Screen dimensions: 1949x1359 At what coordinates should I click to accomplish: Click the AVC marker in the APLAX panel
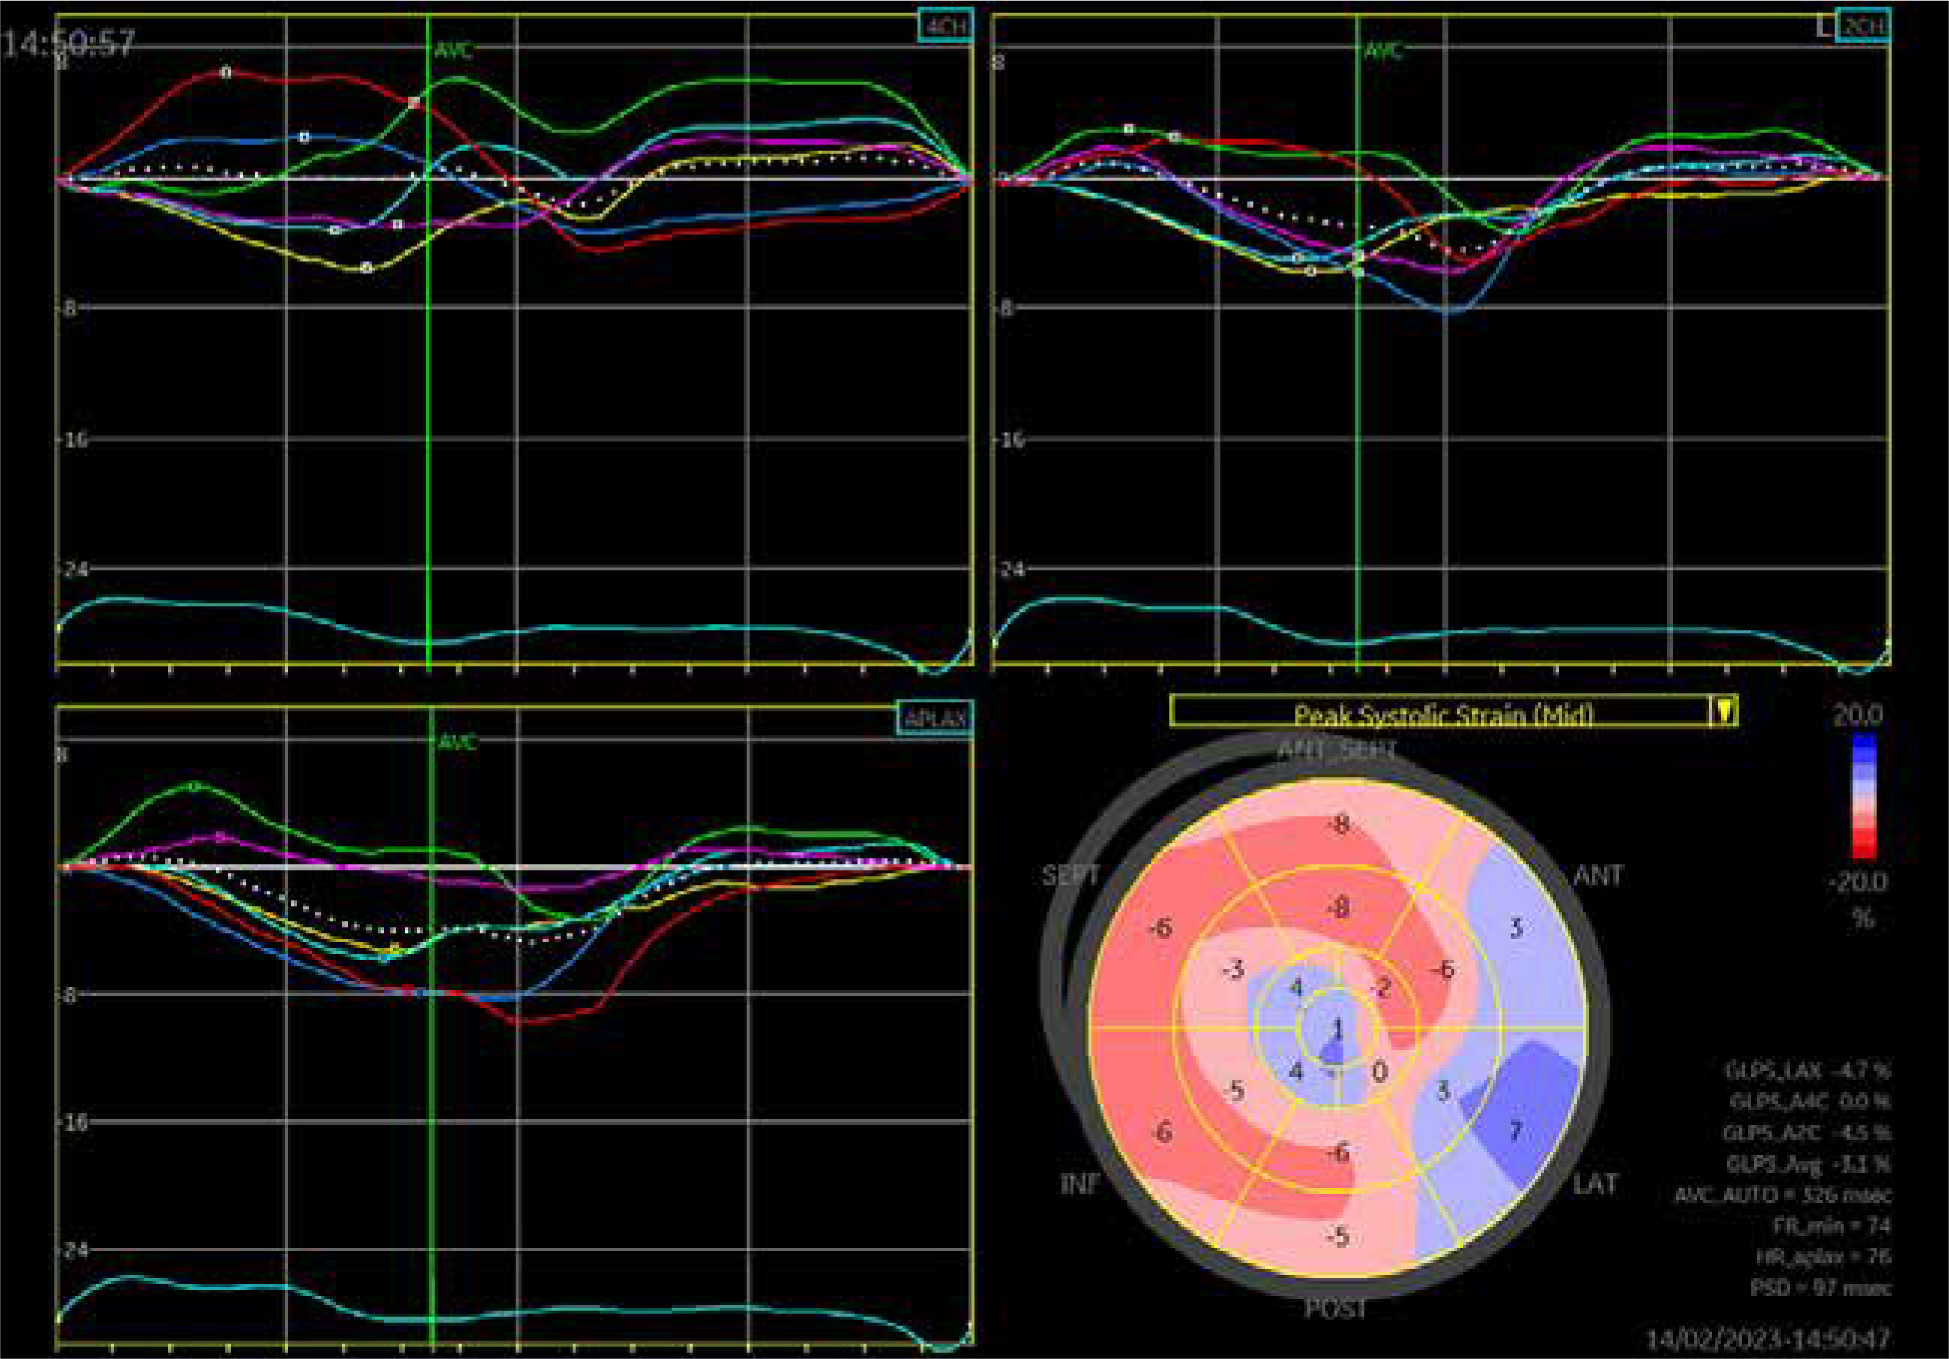pos(457,742)
